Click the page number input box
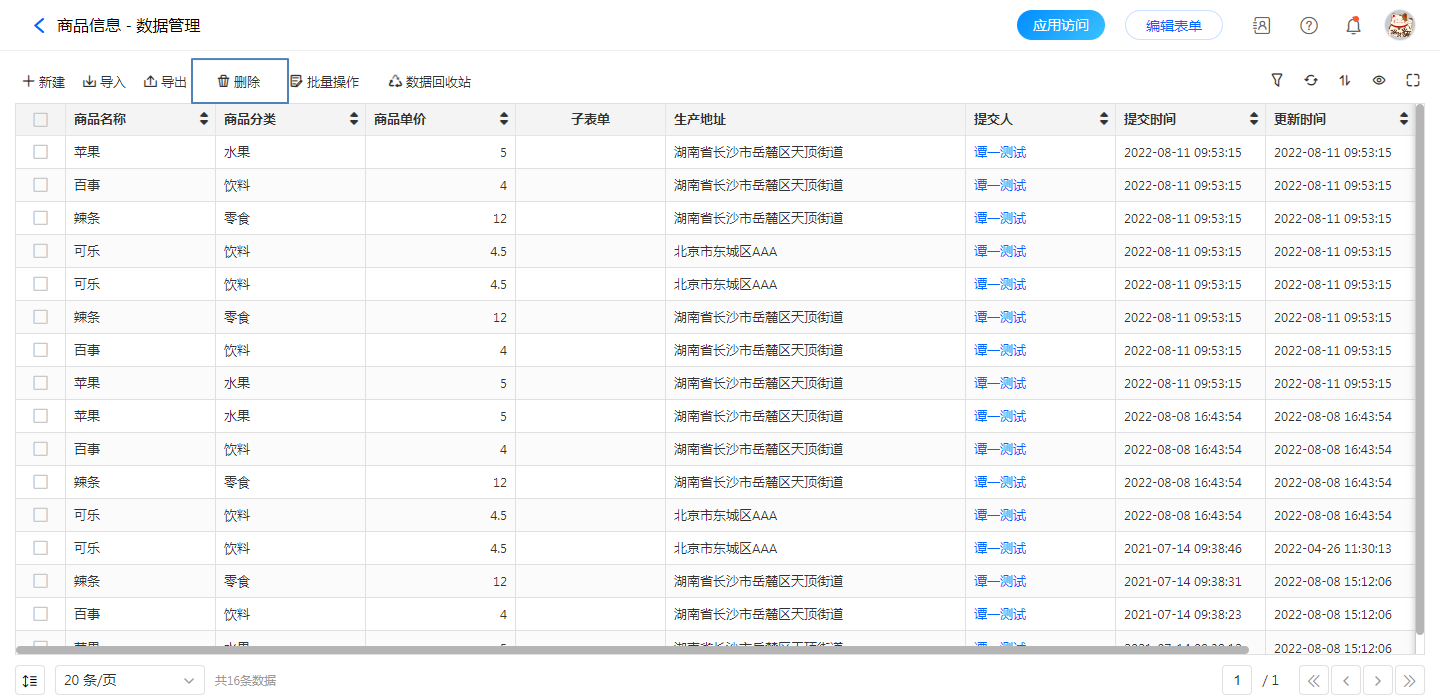The image size is (1440, 700). 1237,681
